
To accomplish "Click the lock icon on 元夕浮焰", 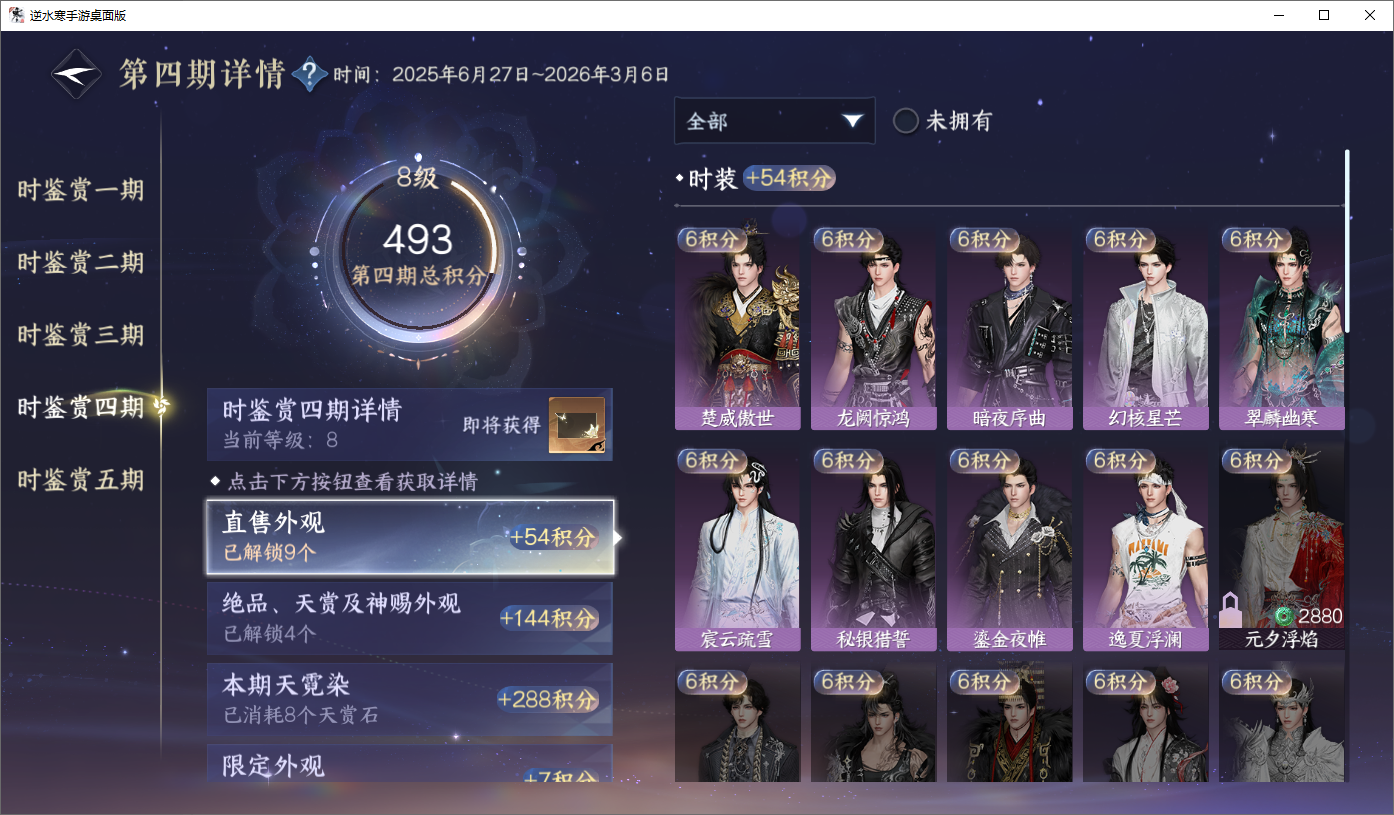I will [1229, 609].
